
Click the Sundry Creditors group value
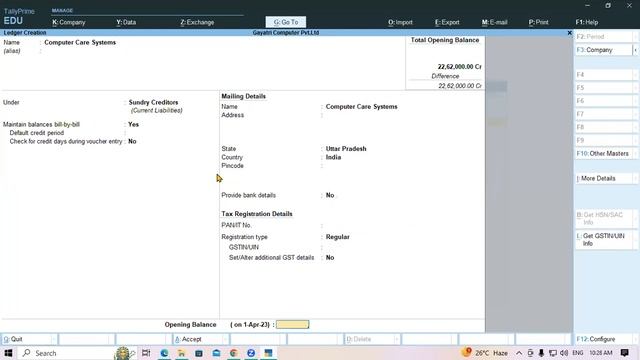coord(153,102)
